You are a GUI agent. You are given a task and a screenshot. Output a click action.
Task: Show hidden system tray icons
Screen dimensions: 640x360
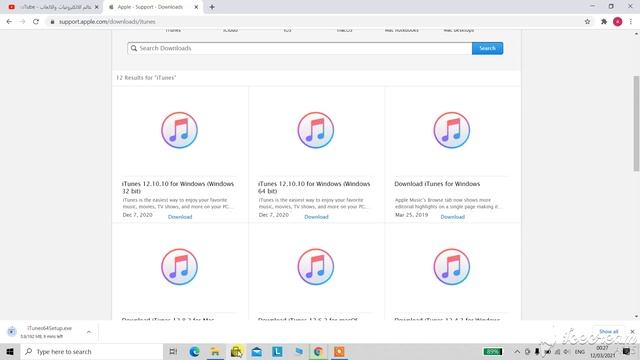pyautogui.click(x=517, y=351)
